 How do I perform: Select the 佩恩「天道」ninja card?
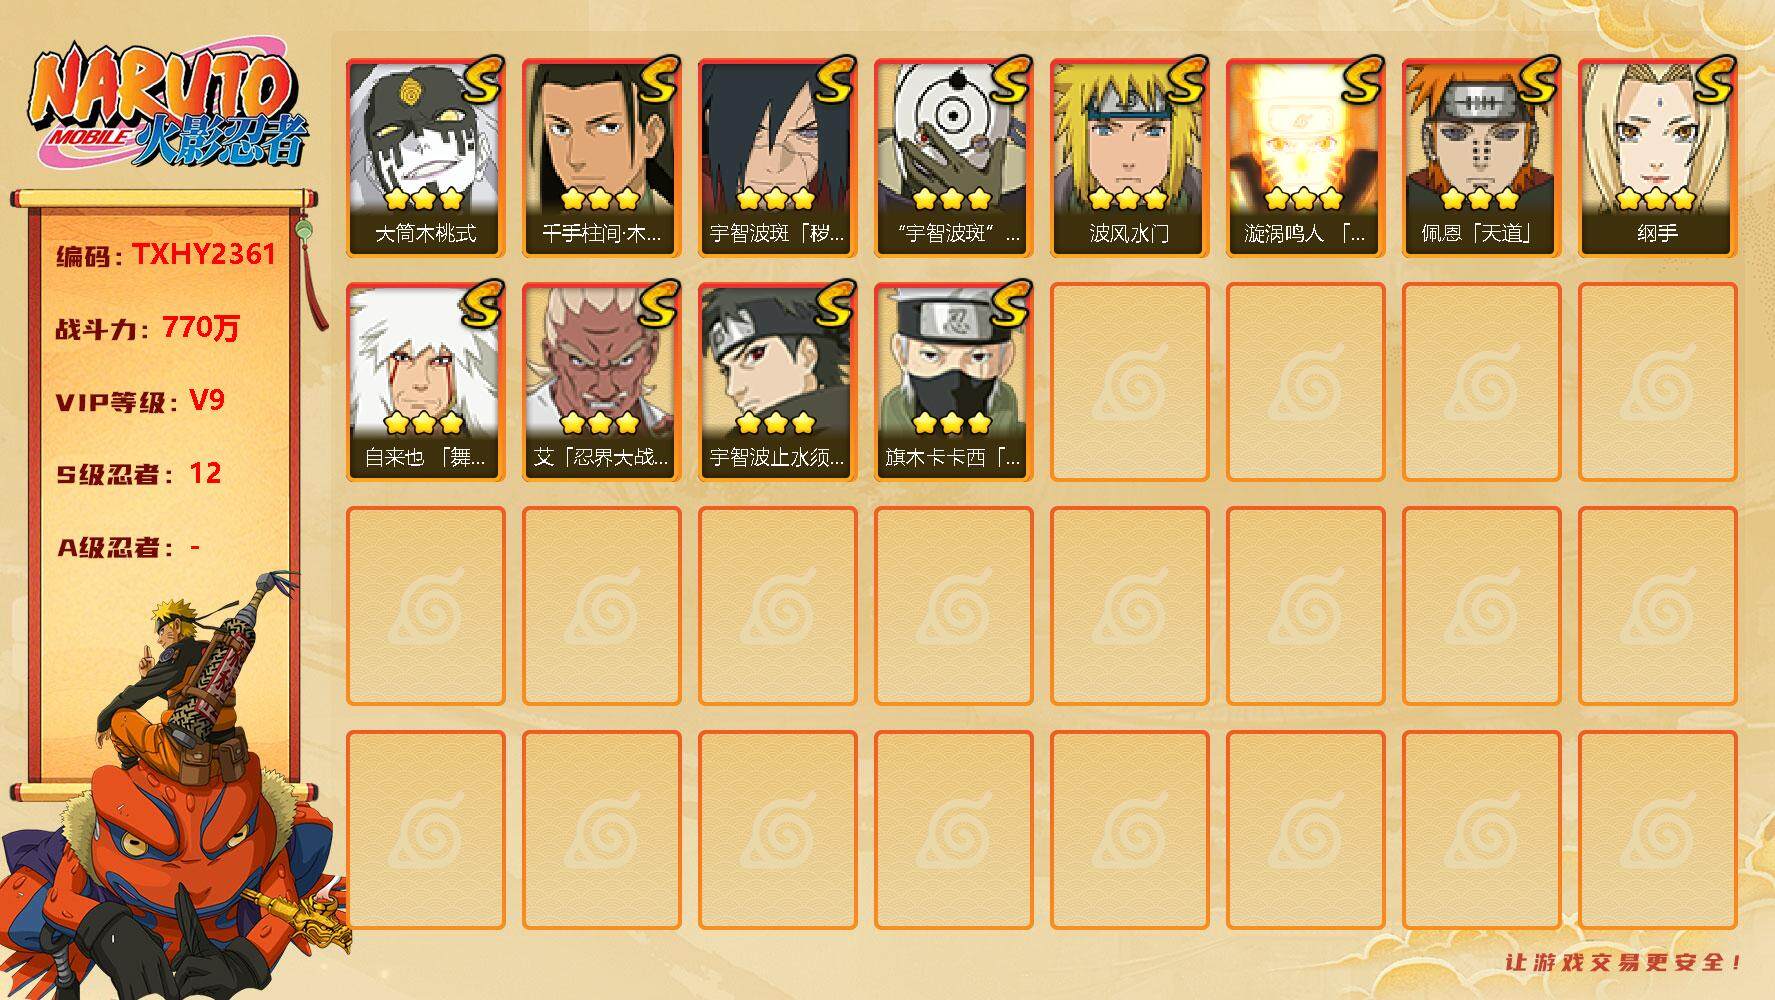1481,158
